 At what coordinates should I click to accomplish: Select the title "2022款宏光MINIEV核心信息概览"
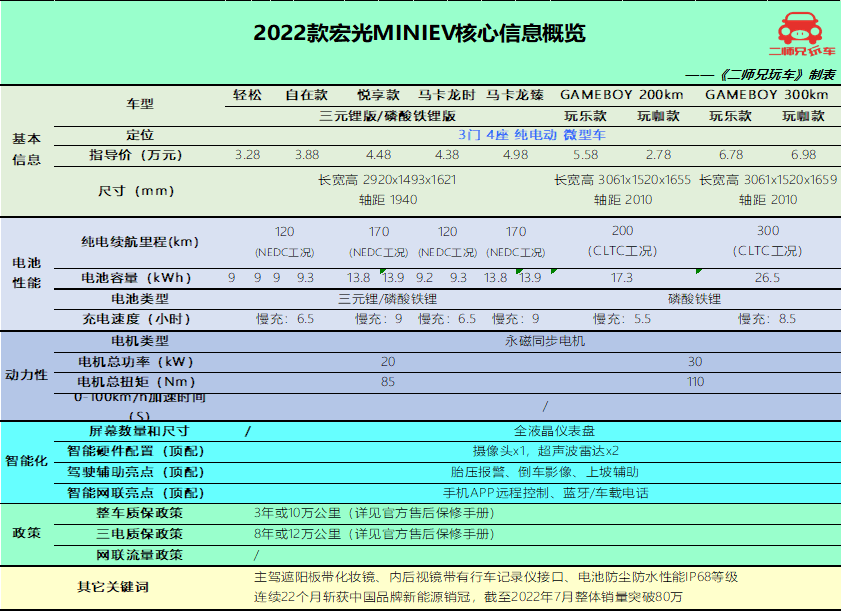[x=419, y=33]
